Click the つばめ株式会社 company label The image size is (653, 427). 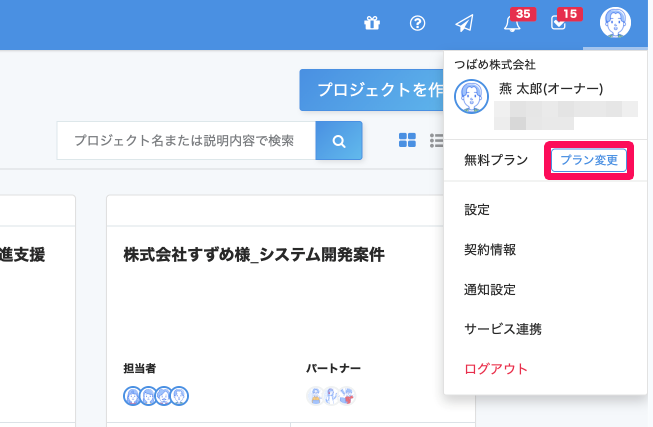(495, 65)
